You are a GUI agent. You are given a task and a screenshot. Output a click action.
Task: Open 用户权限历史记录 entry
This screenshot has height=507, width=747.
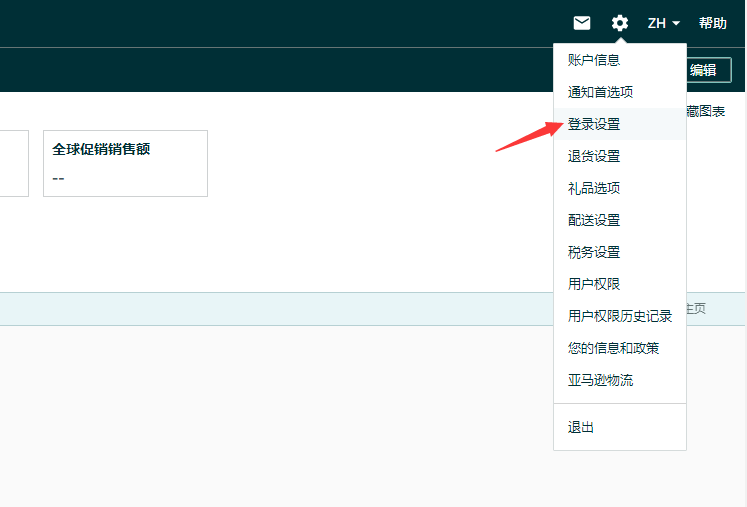[619, 316]
